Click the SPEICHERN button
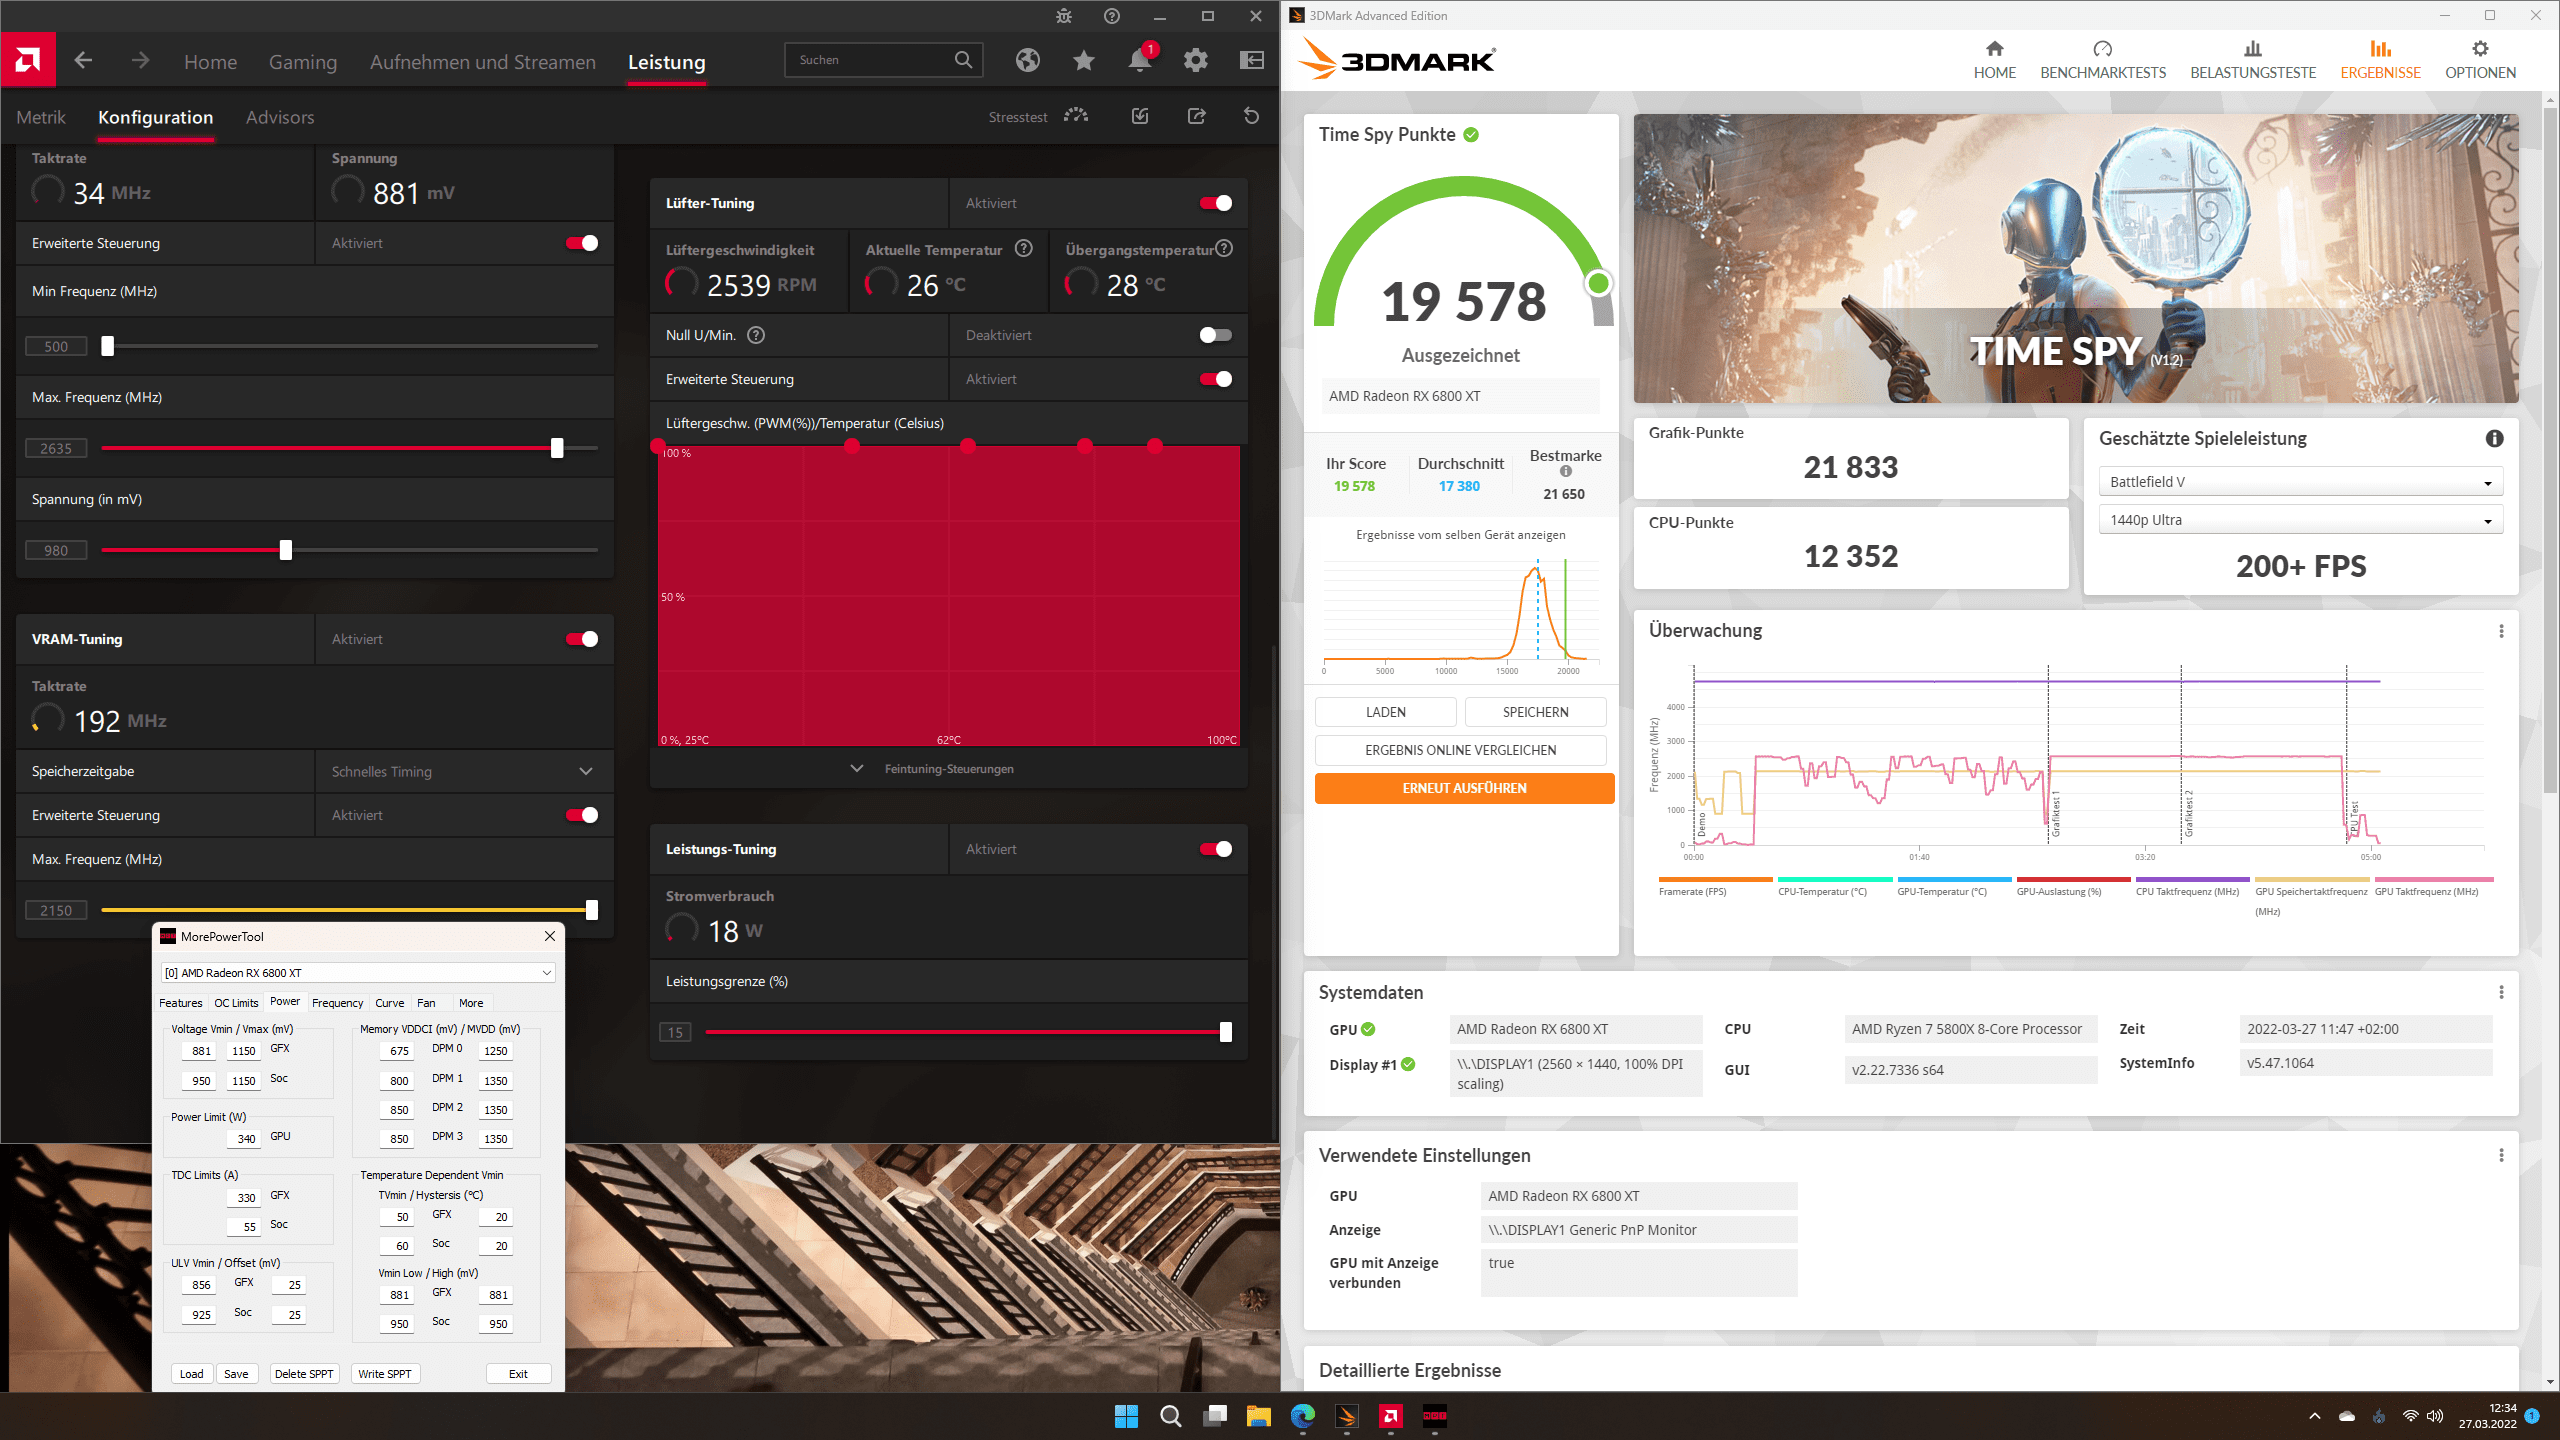The height and width of the screenshot is (1440, 2560). click(x=1536, y=712)
